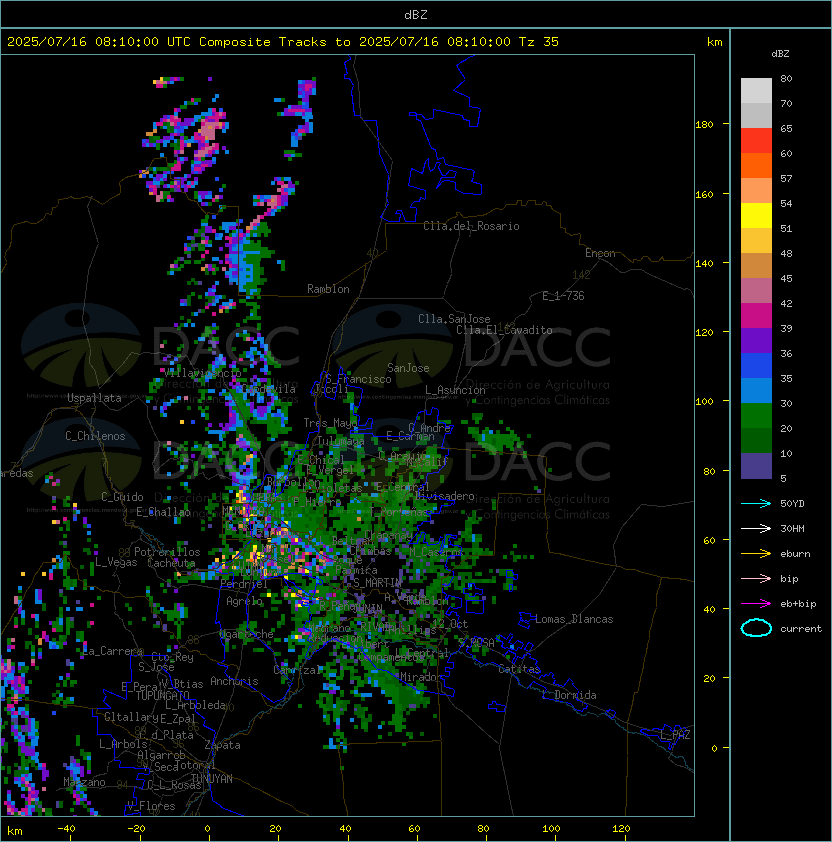This screenshot has height=842, width=832.
Task: Select the C_Chilenos map label
Action: (x=95, y=436)
